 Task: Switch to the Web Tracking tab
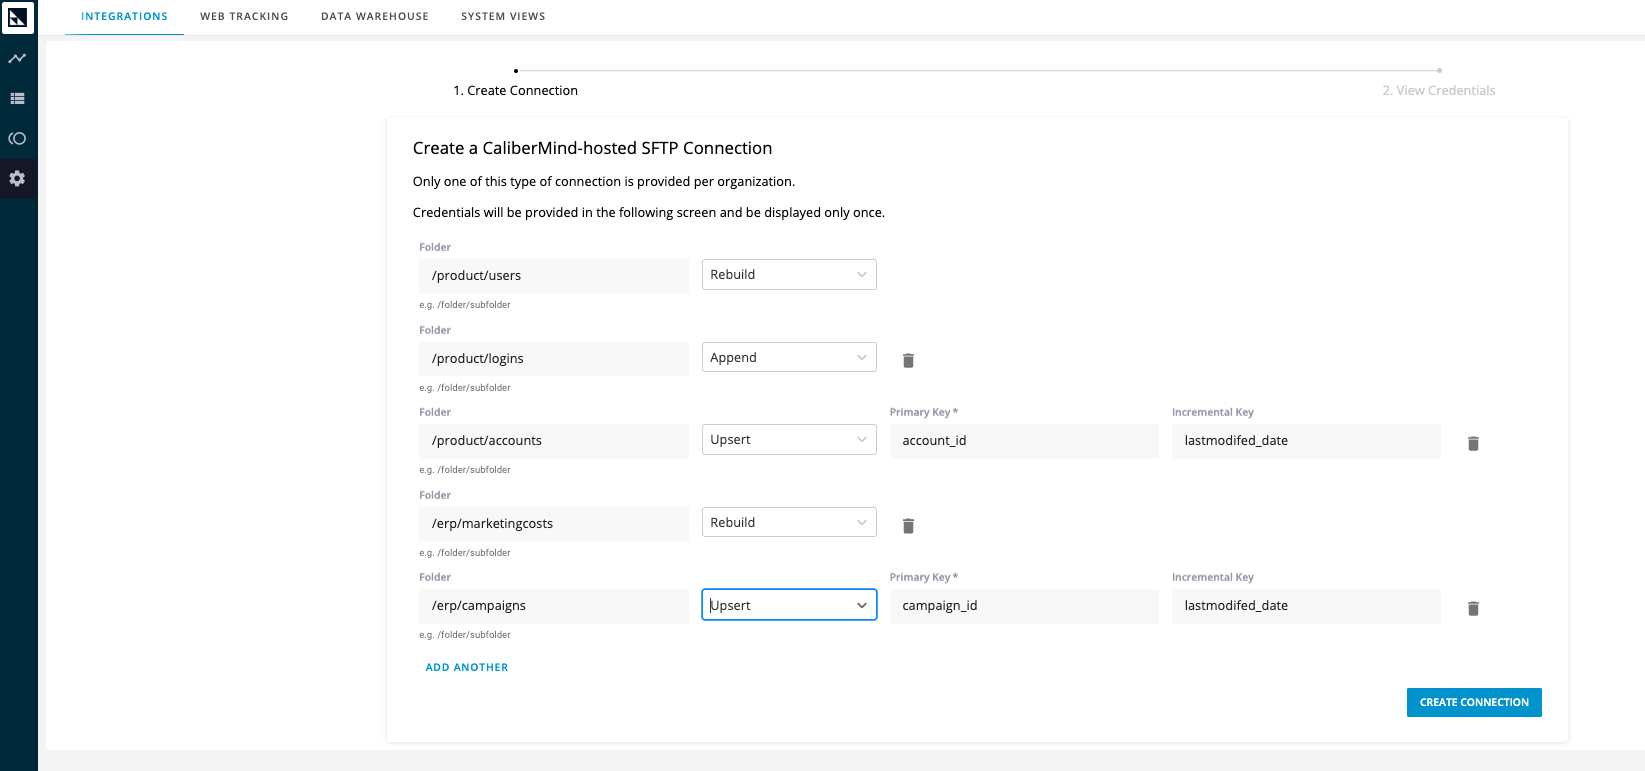[244, 17]
